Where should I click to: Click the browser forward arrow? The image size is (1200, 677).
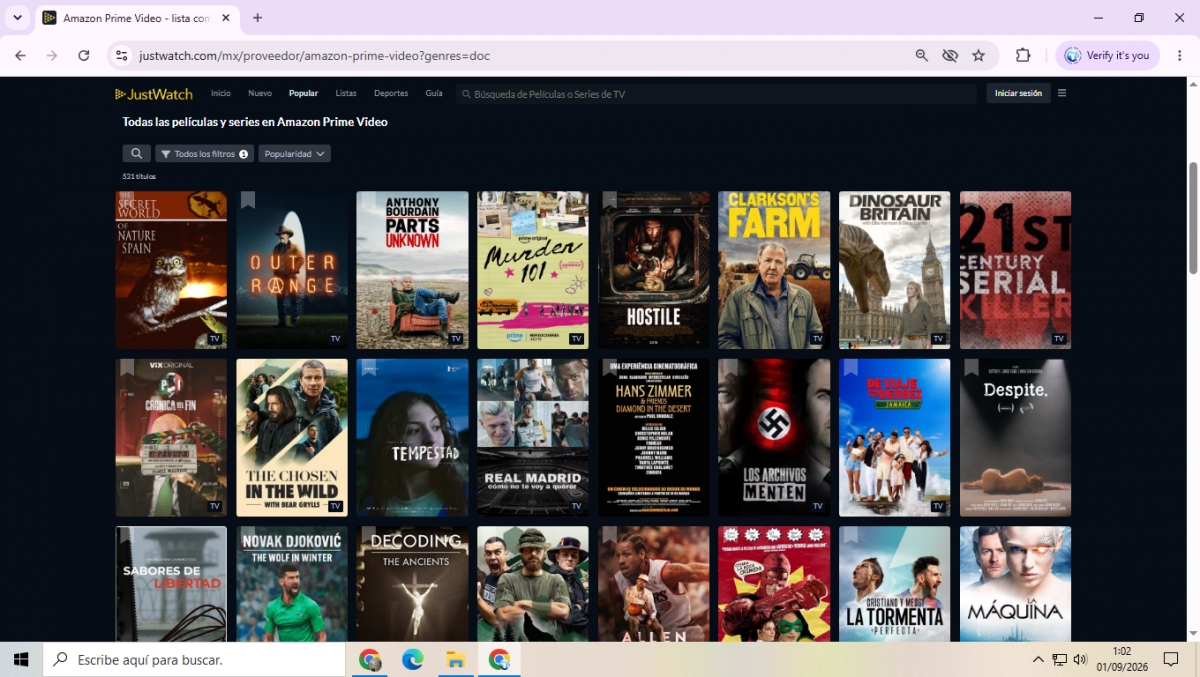tap(51, 55)
